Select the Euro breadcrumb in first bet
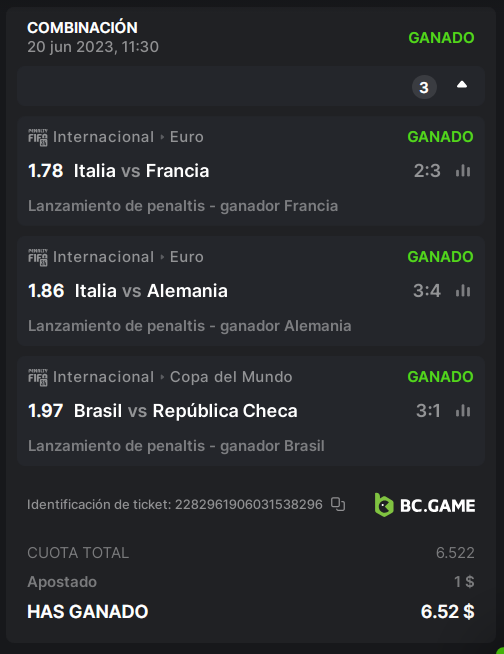Screen dimensions: 504x654 [186, 137]
